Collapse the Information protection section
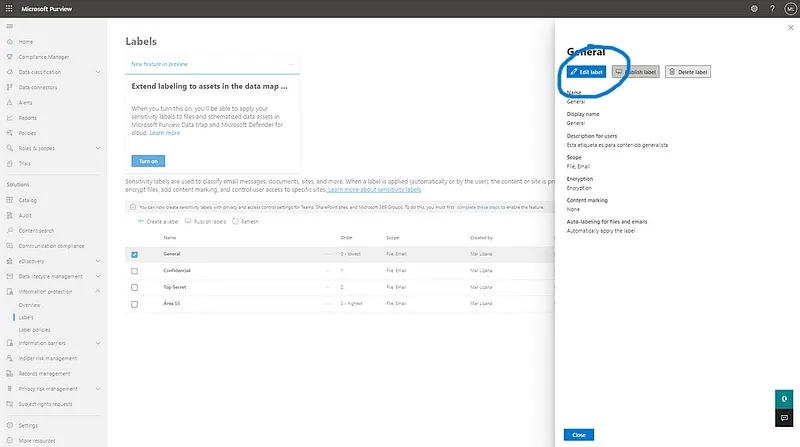 pos(98,291)
